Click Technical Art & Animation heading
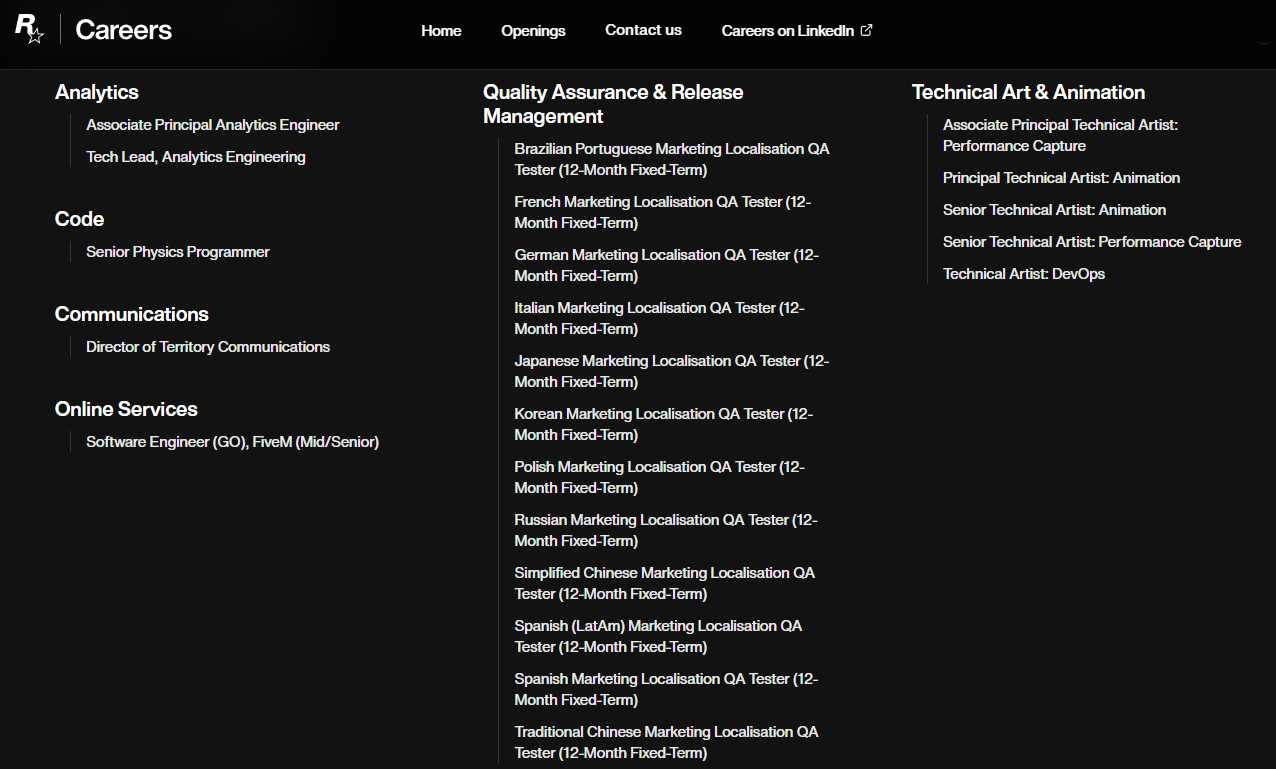This screenshot has width=1276, height=769. pyautogui.click(x=1028, y=92)
